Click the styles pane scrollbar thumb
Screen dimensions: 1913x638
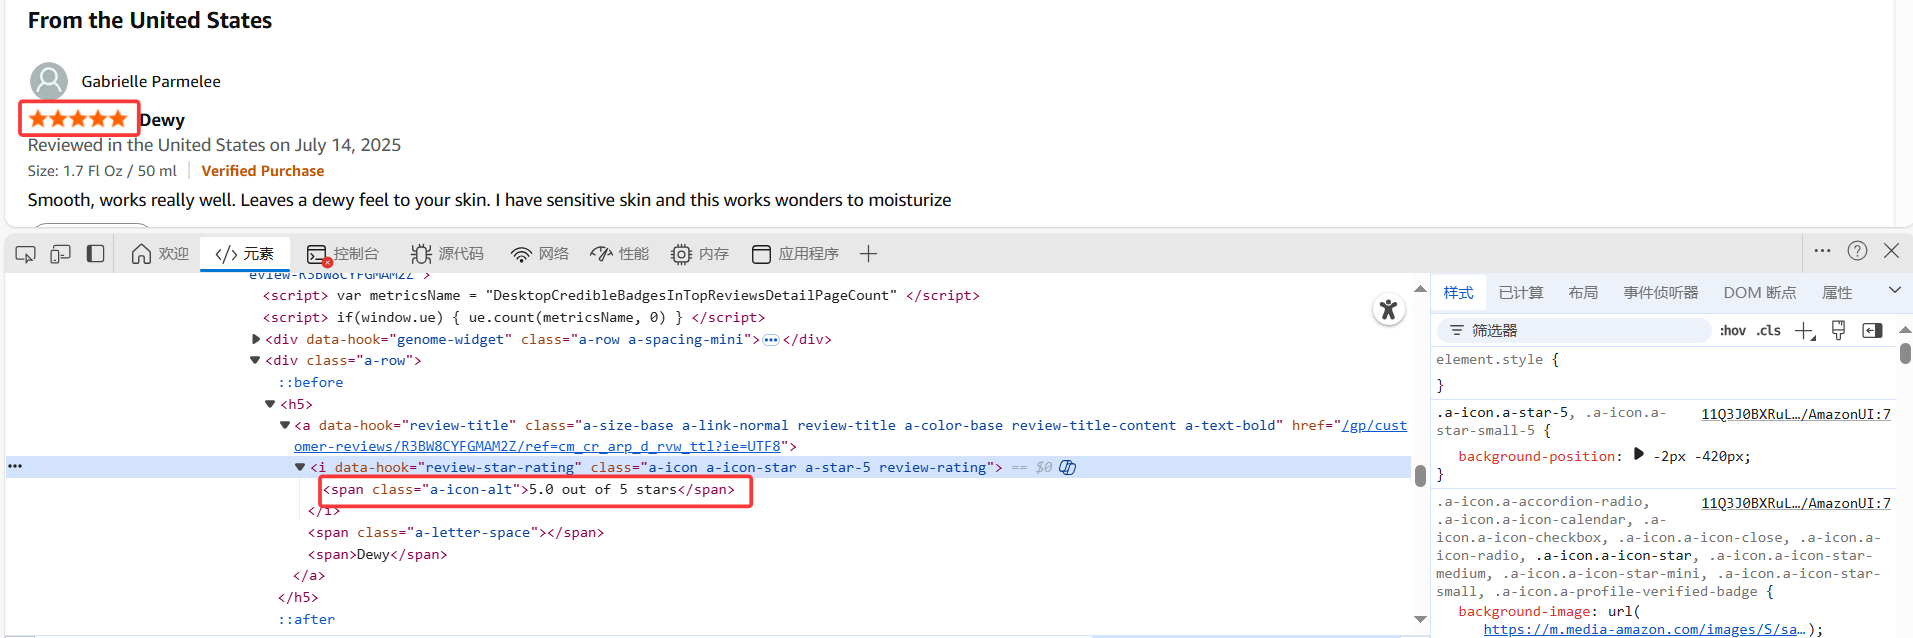coord(1905,353)
